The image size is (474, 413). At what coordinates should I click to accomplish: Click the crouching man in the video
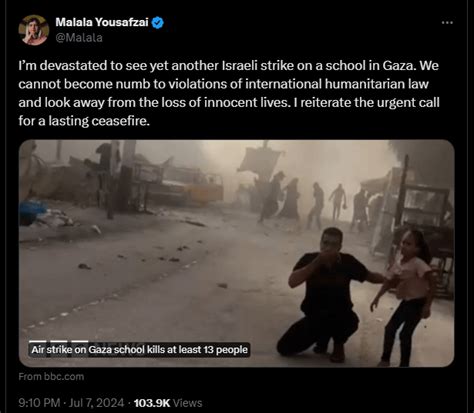328,295
